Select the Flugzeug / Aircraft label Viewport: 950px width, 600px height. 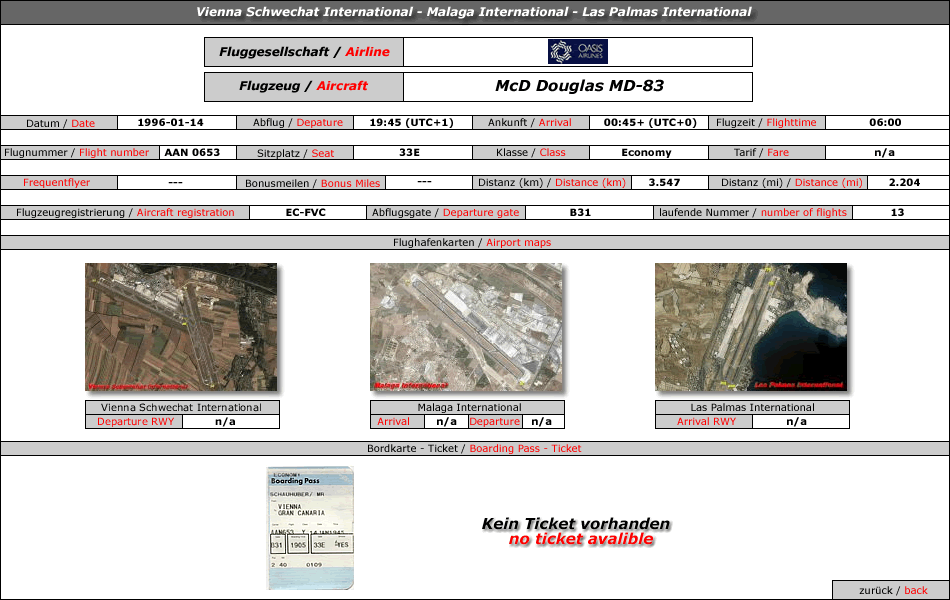coord(304,86)
